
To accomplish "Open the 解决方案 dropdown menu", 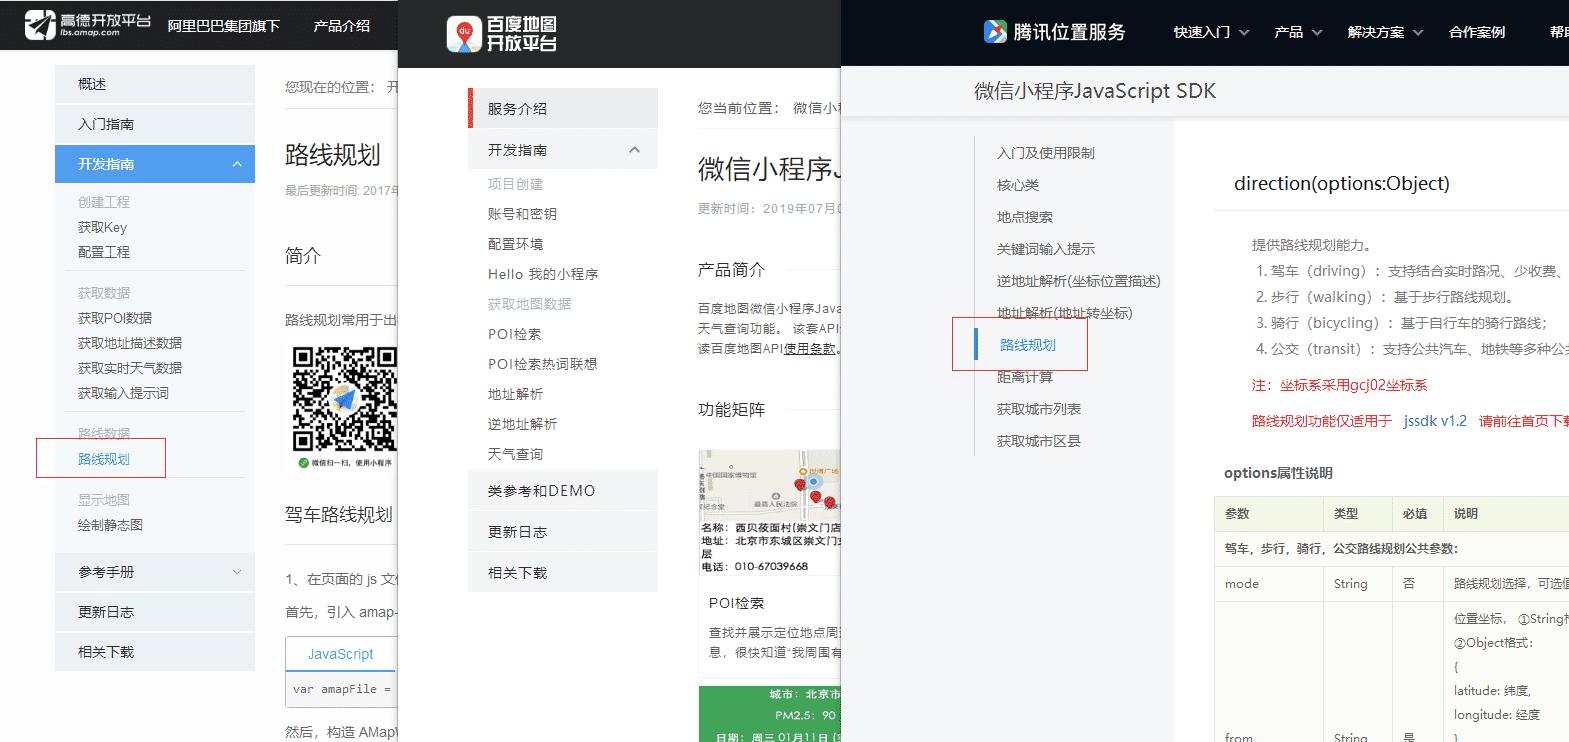I will click(x=1385, y=32).
